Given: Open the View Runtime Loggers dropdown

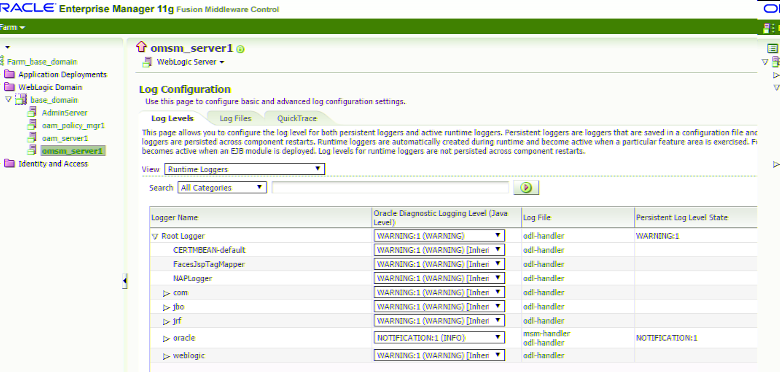Looking at the screenshot, I should 244,169.
